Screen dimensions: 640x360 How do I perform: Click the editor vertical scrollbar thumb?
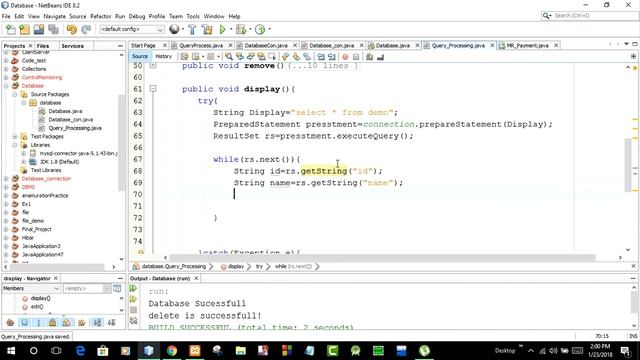point(628,165)
